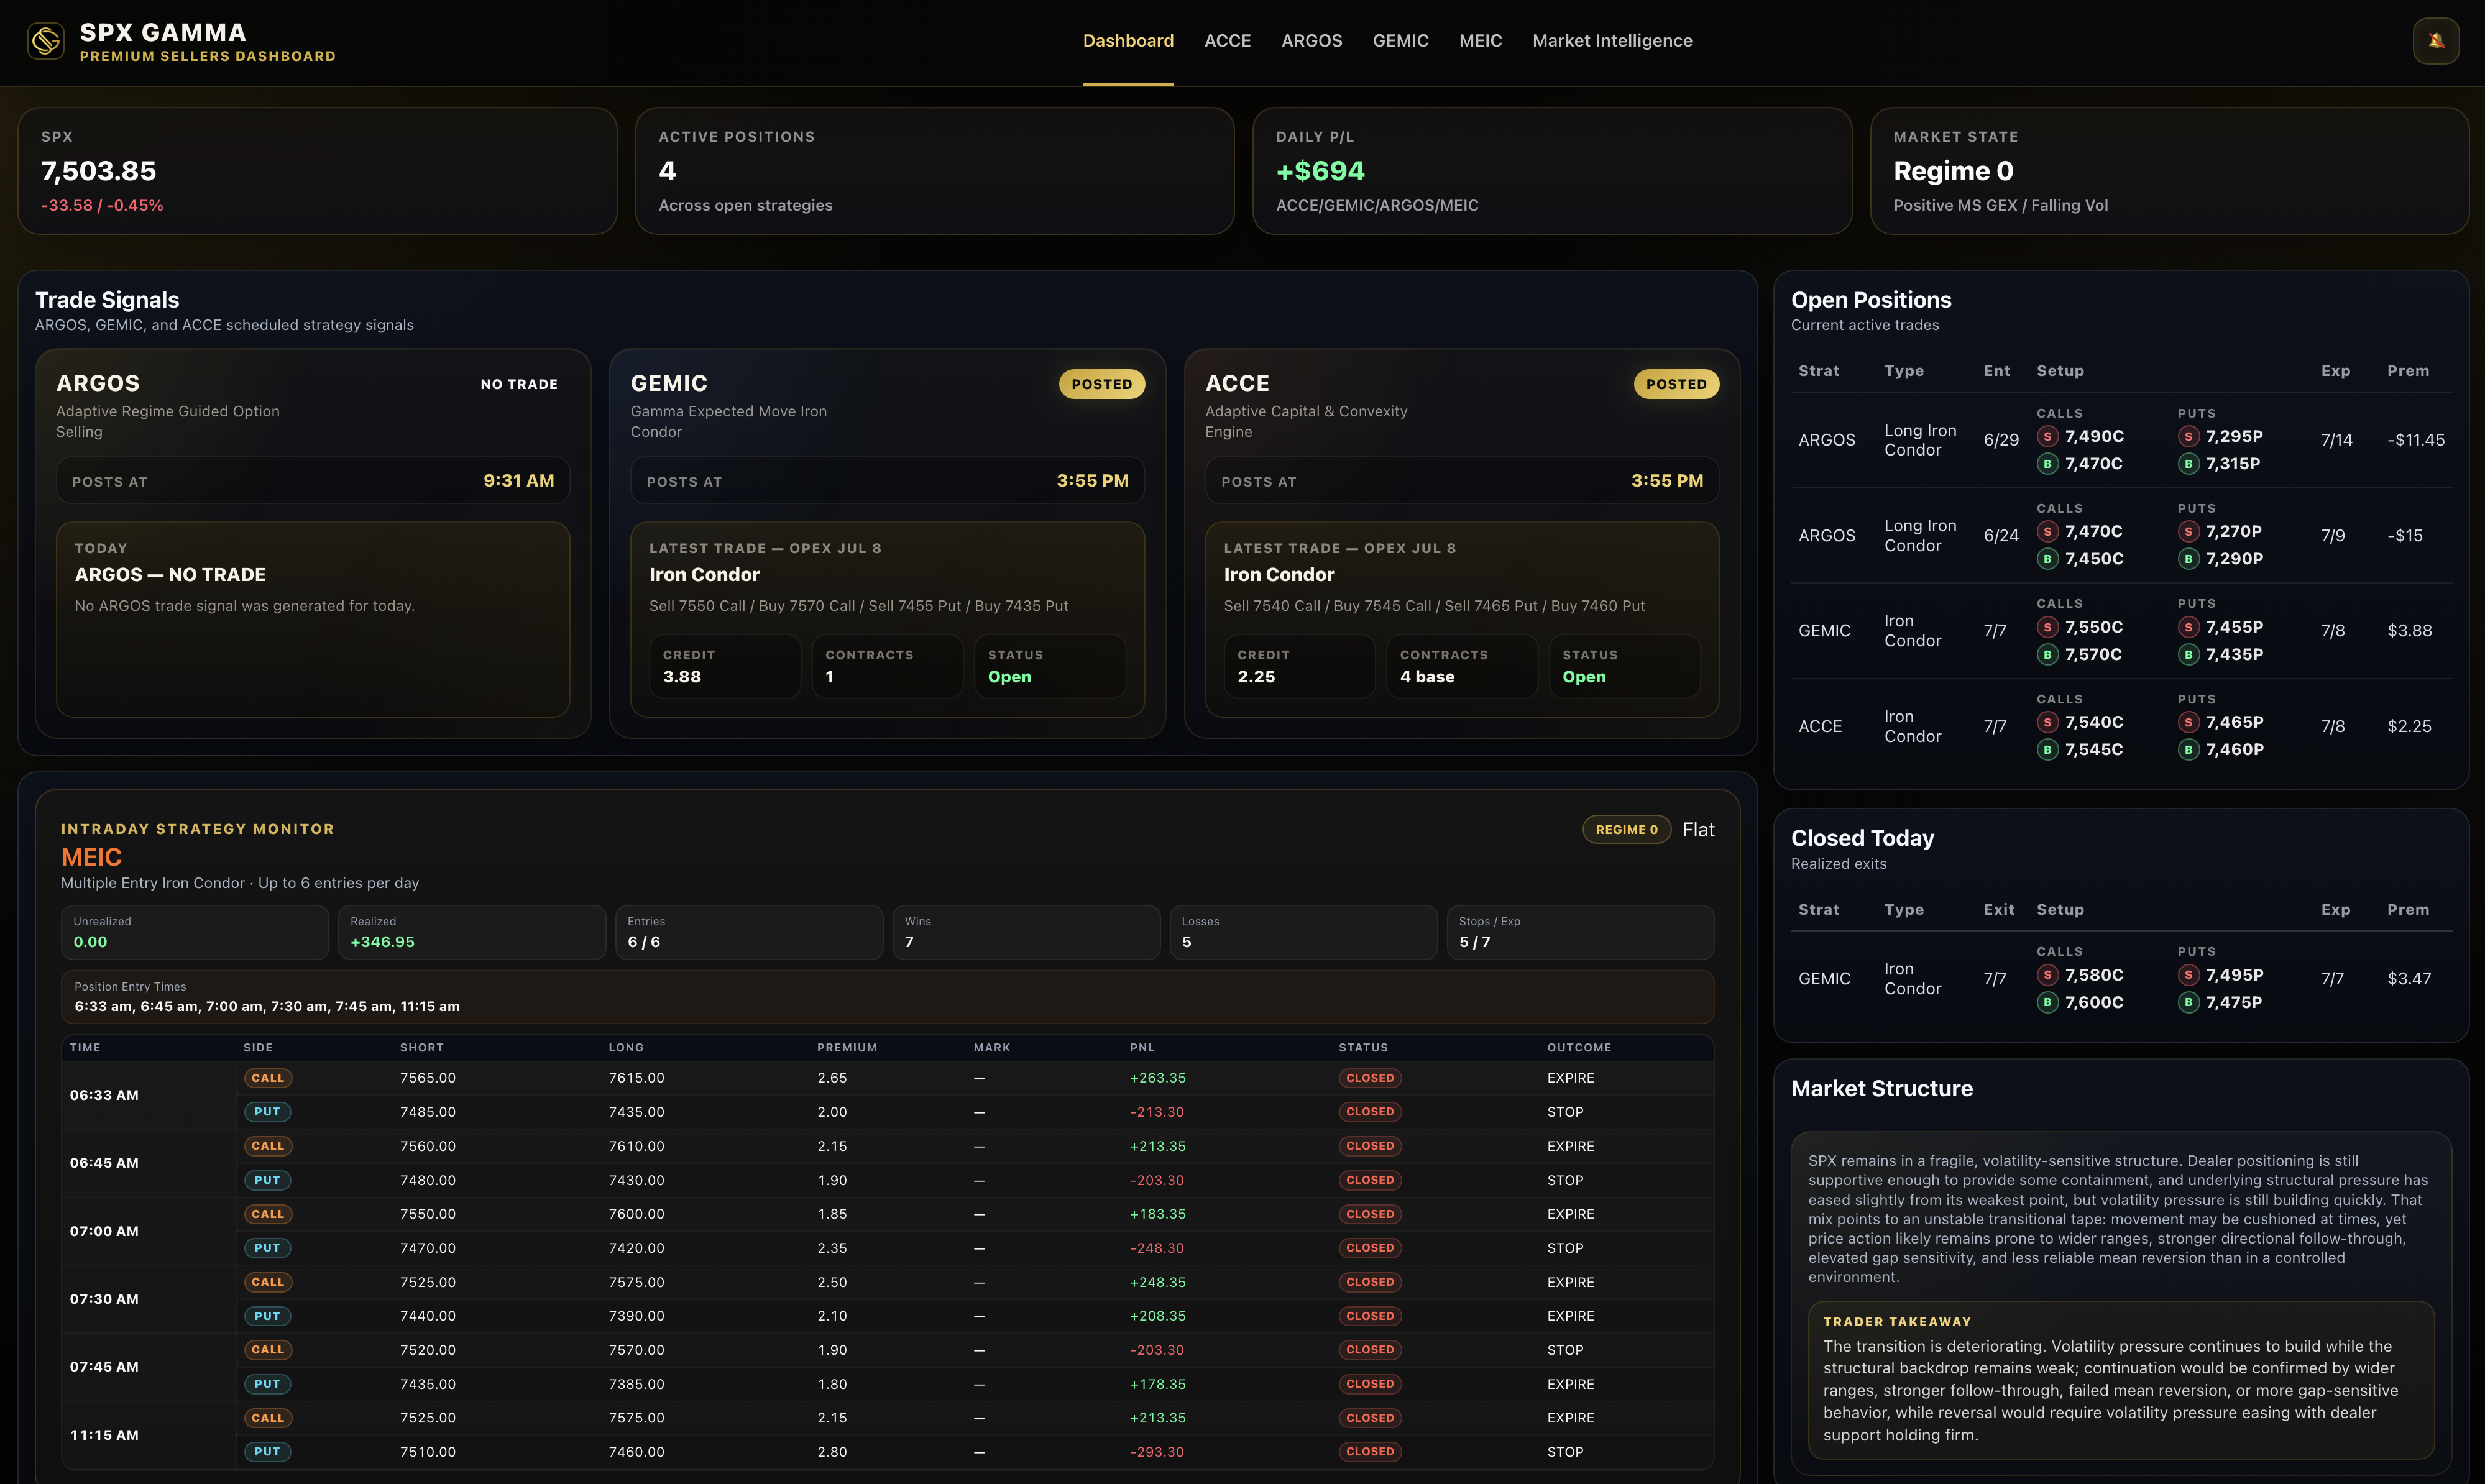Click the TRADER TAKEAWAY heading

(x=1897, y=1322)
